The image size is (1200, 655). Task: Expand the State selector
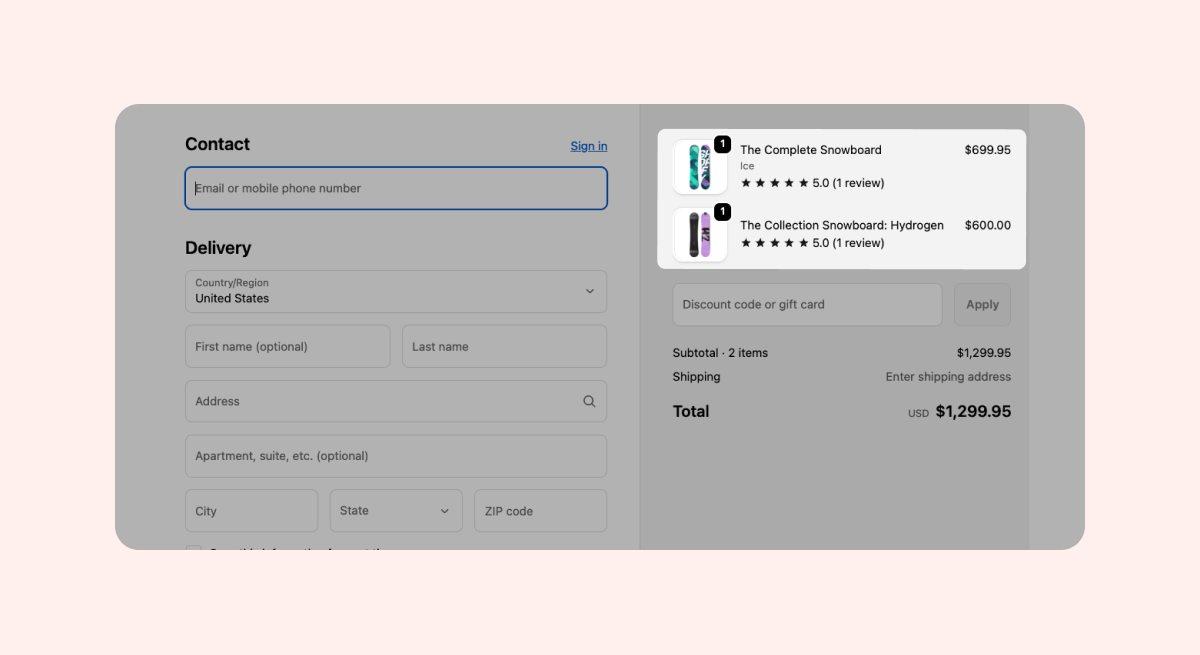[x=396, y=510]
